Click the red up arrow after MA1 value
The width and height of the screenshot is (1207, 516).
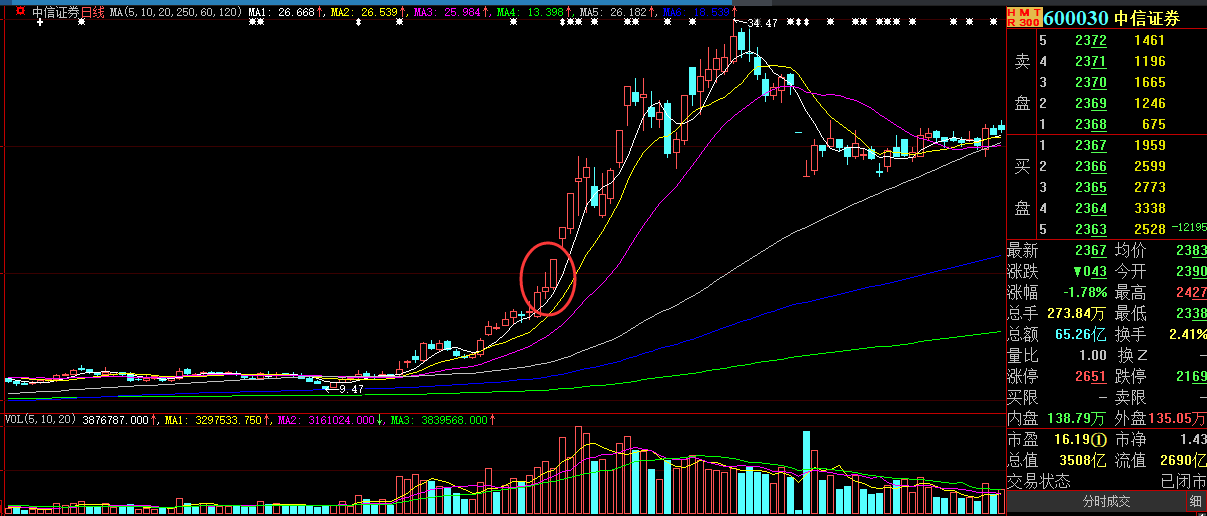(322, 12)
